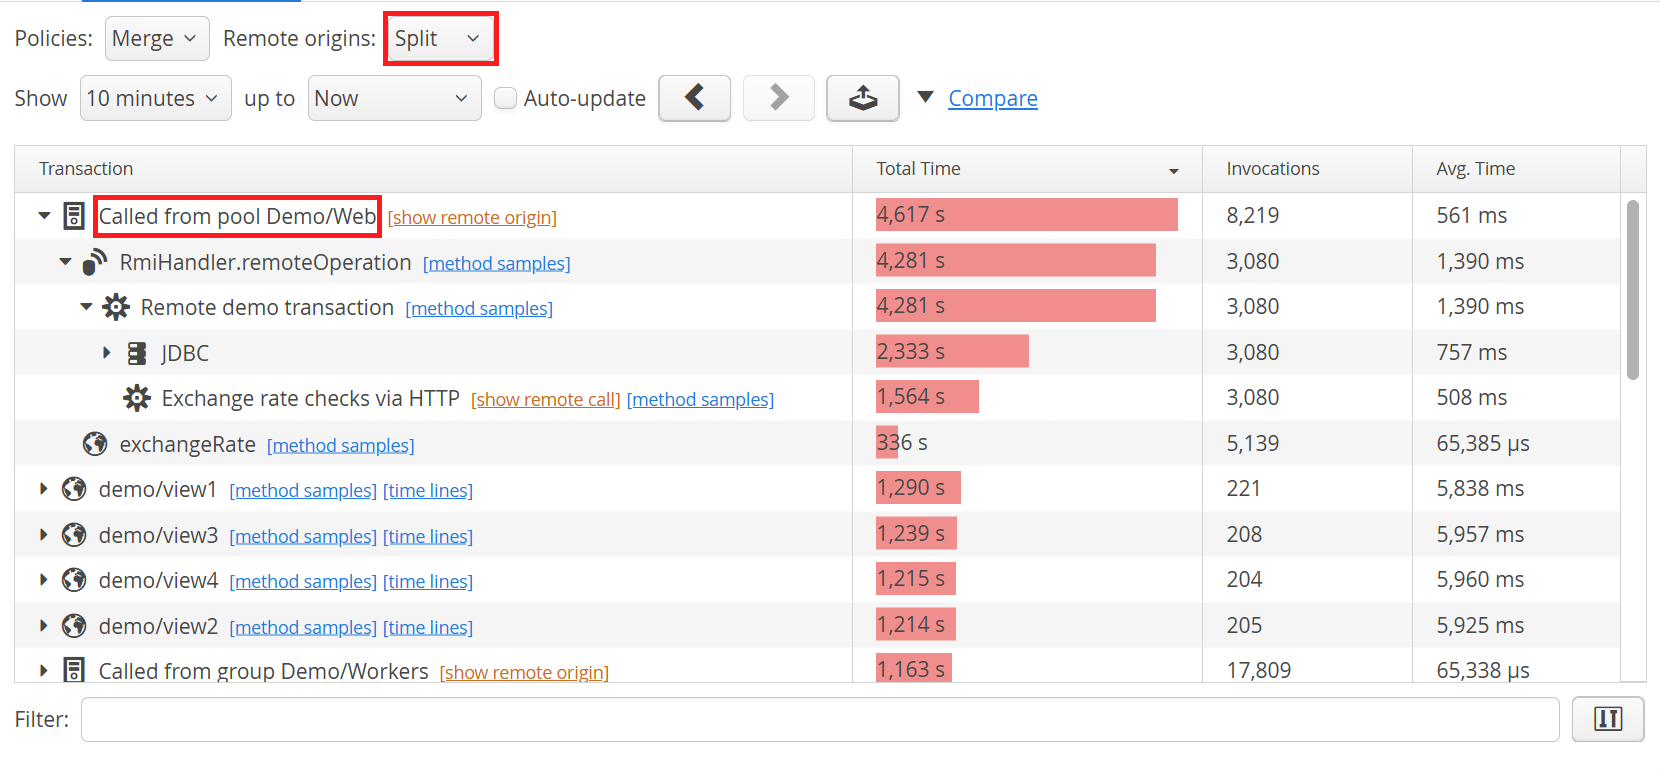The width and height of the screenshot is (1660, 775).
Task: Click the export snapshot icon button
Action: click(862, 98)
